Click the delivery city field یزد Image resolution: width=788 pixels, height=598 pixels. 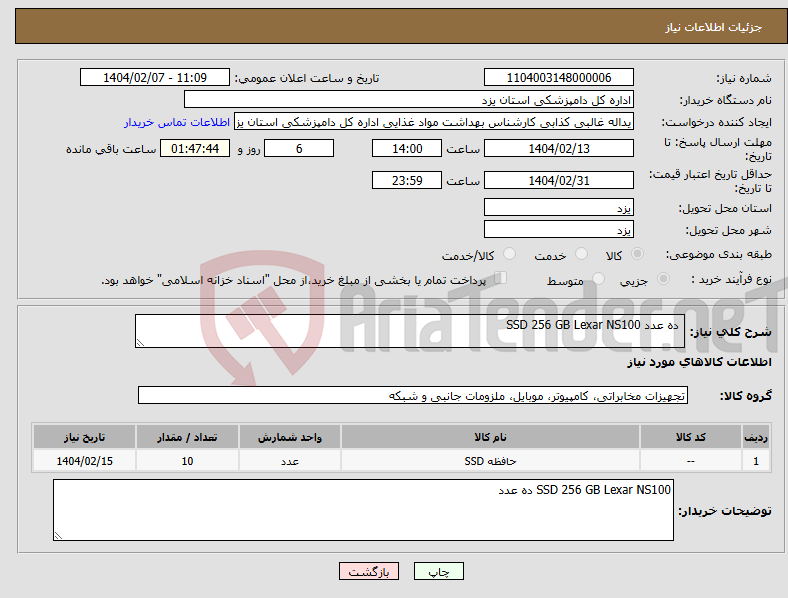pyautogui.click(x=558, y=229)
